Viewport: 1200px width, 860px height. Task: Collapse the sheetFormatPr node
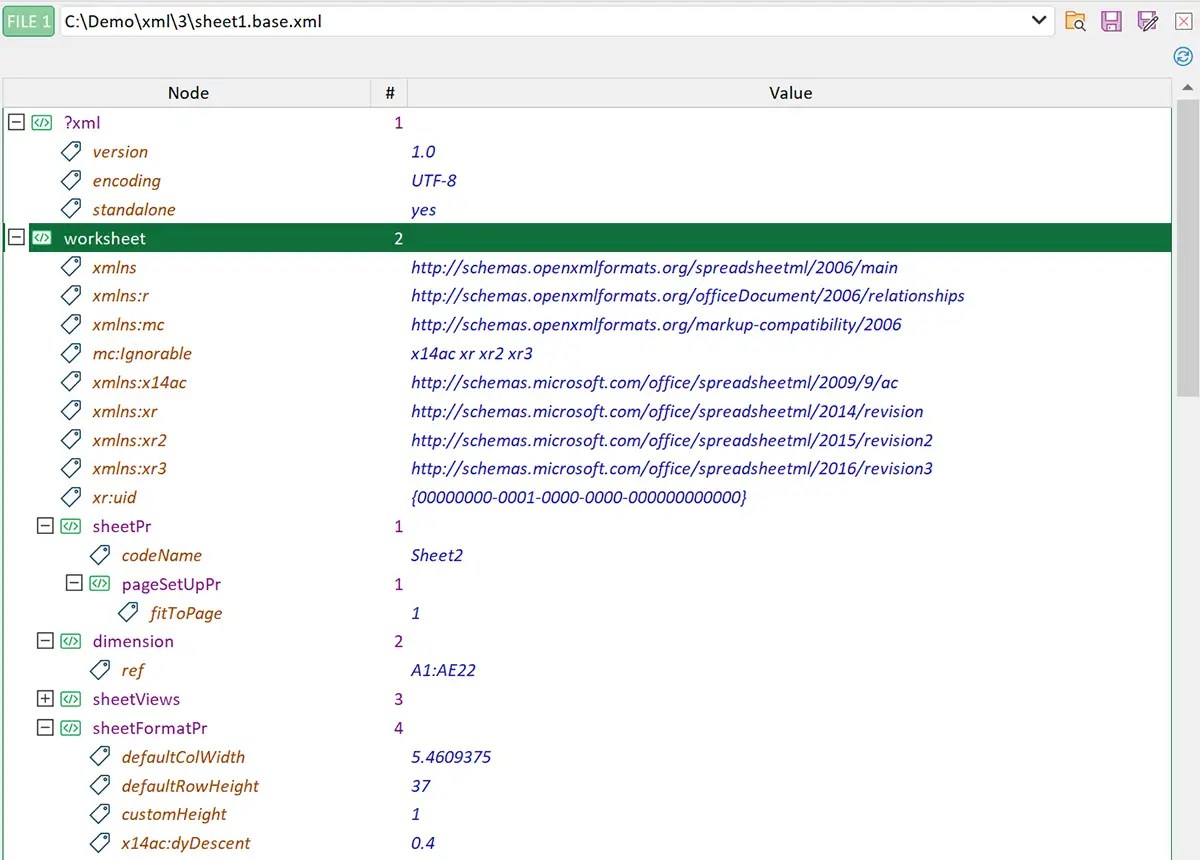tap(44, 728)
